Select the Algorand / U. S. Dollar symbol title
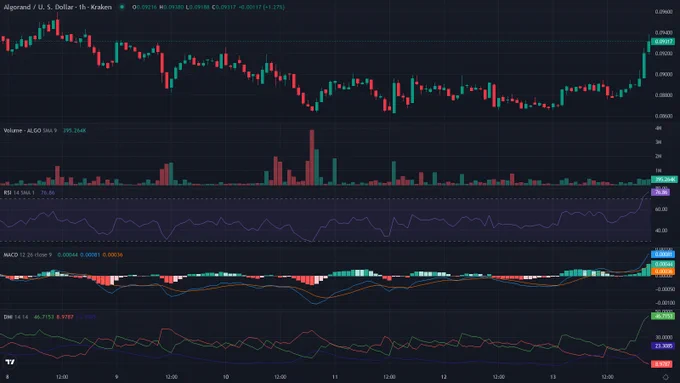The image size is (680, 383). 58,7
